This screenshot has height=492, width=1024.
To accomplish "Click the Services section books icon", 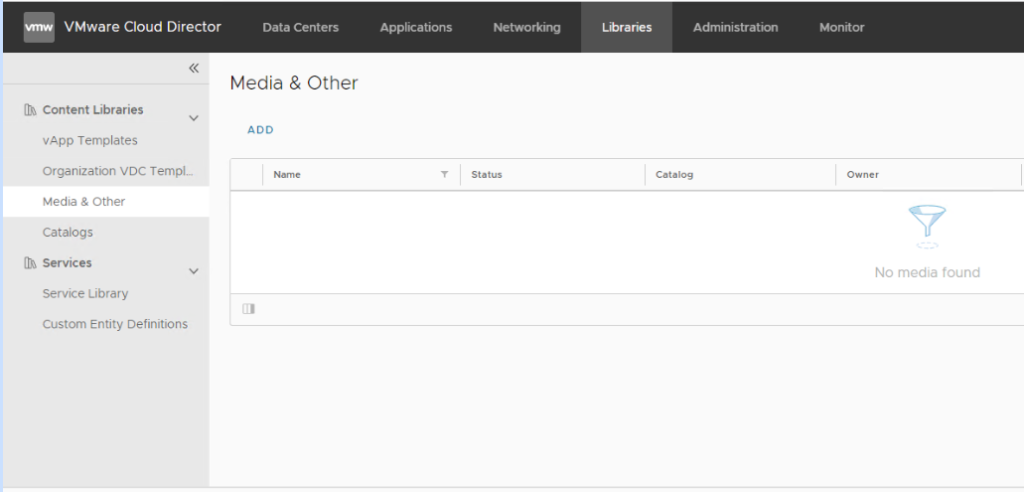I will pos(30,263).
